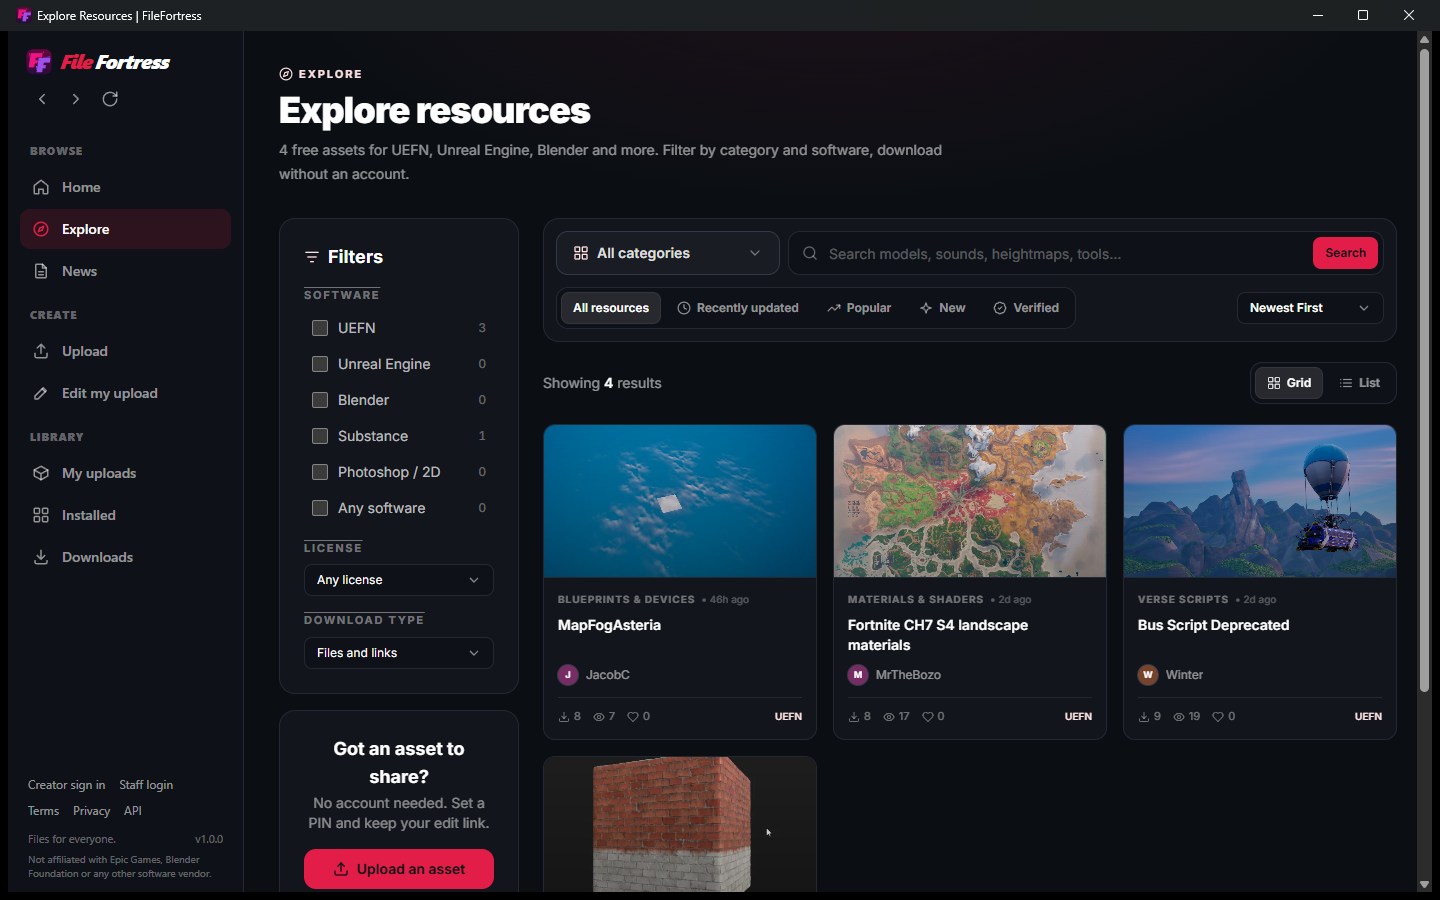Open the MapFogAsteria thumbnail image

(x=680, y=501)
